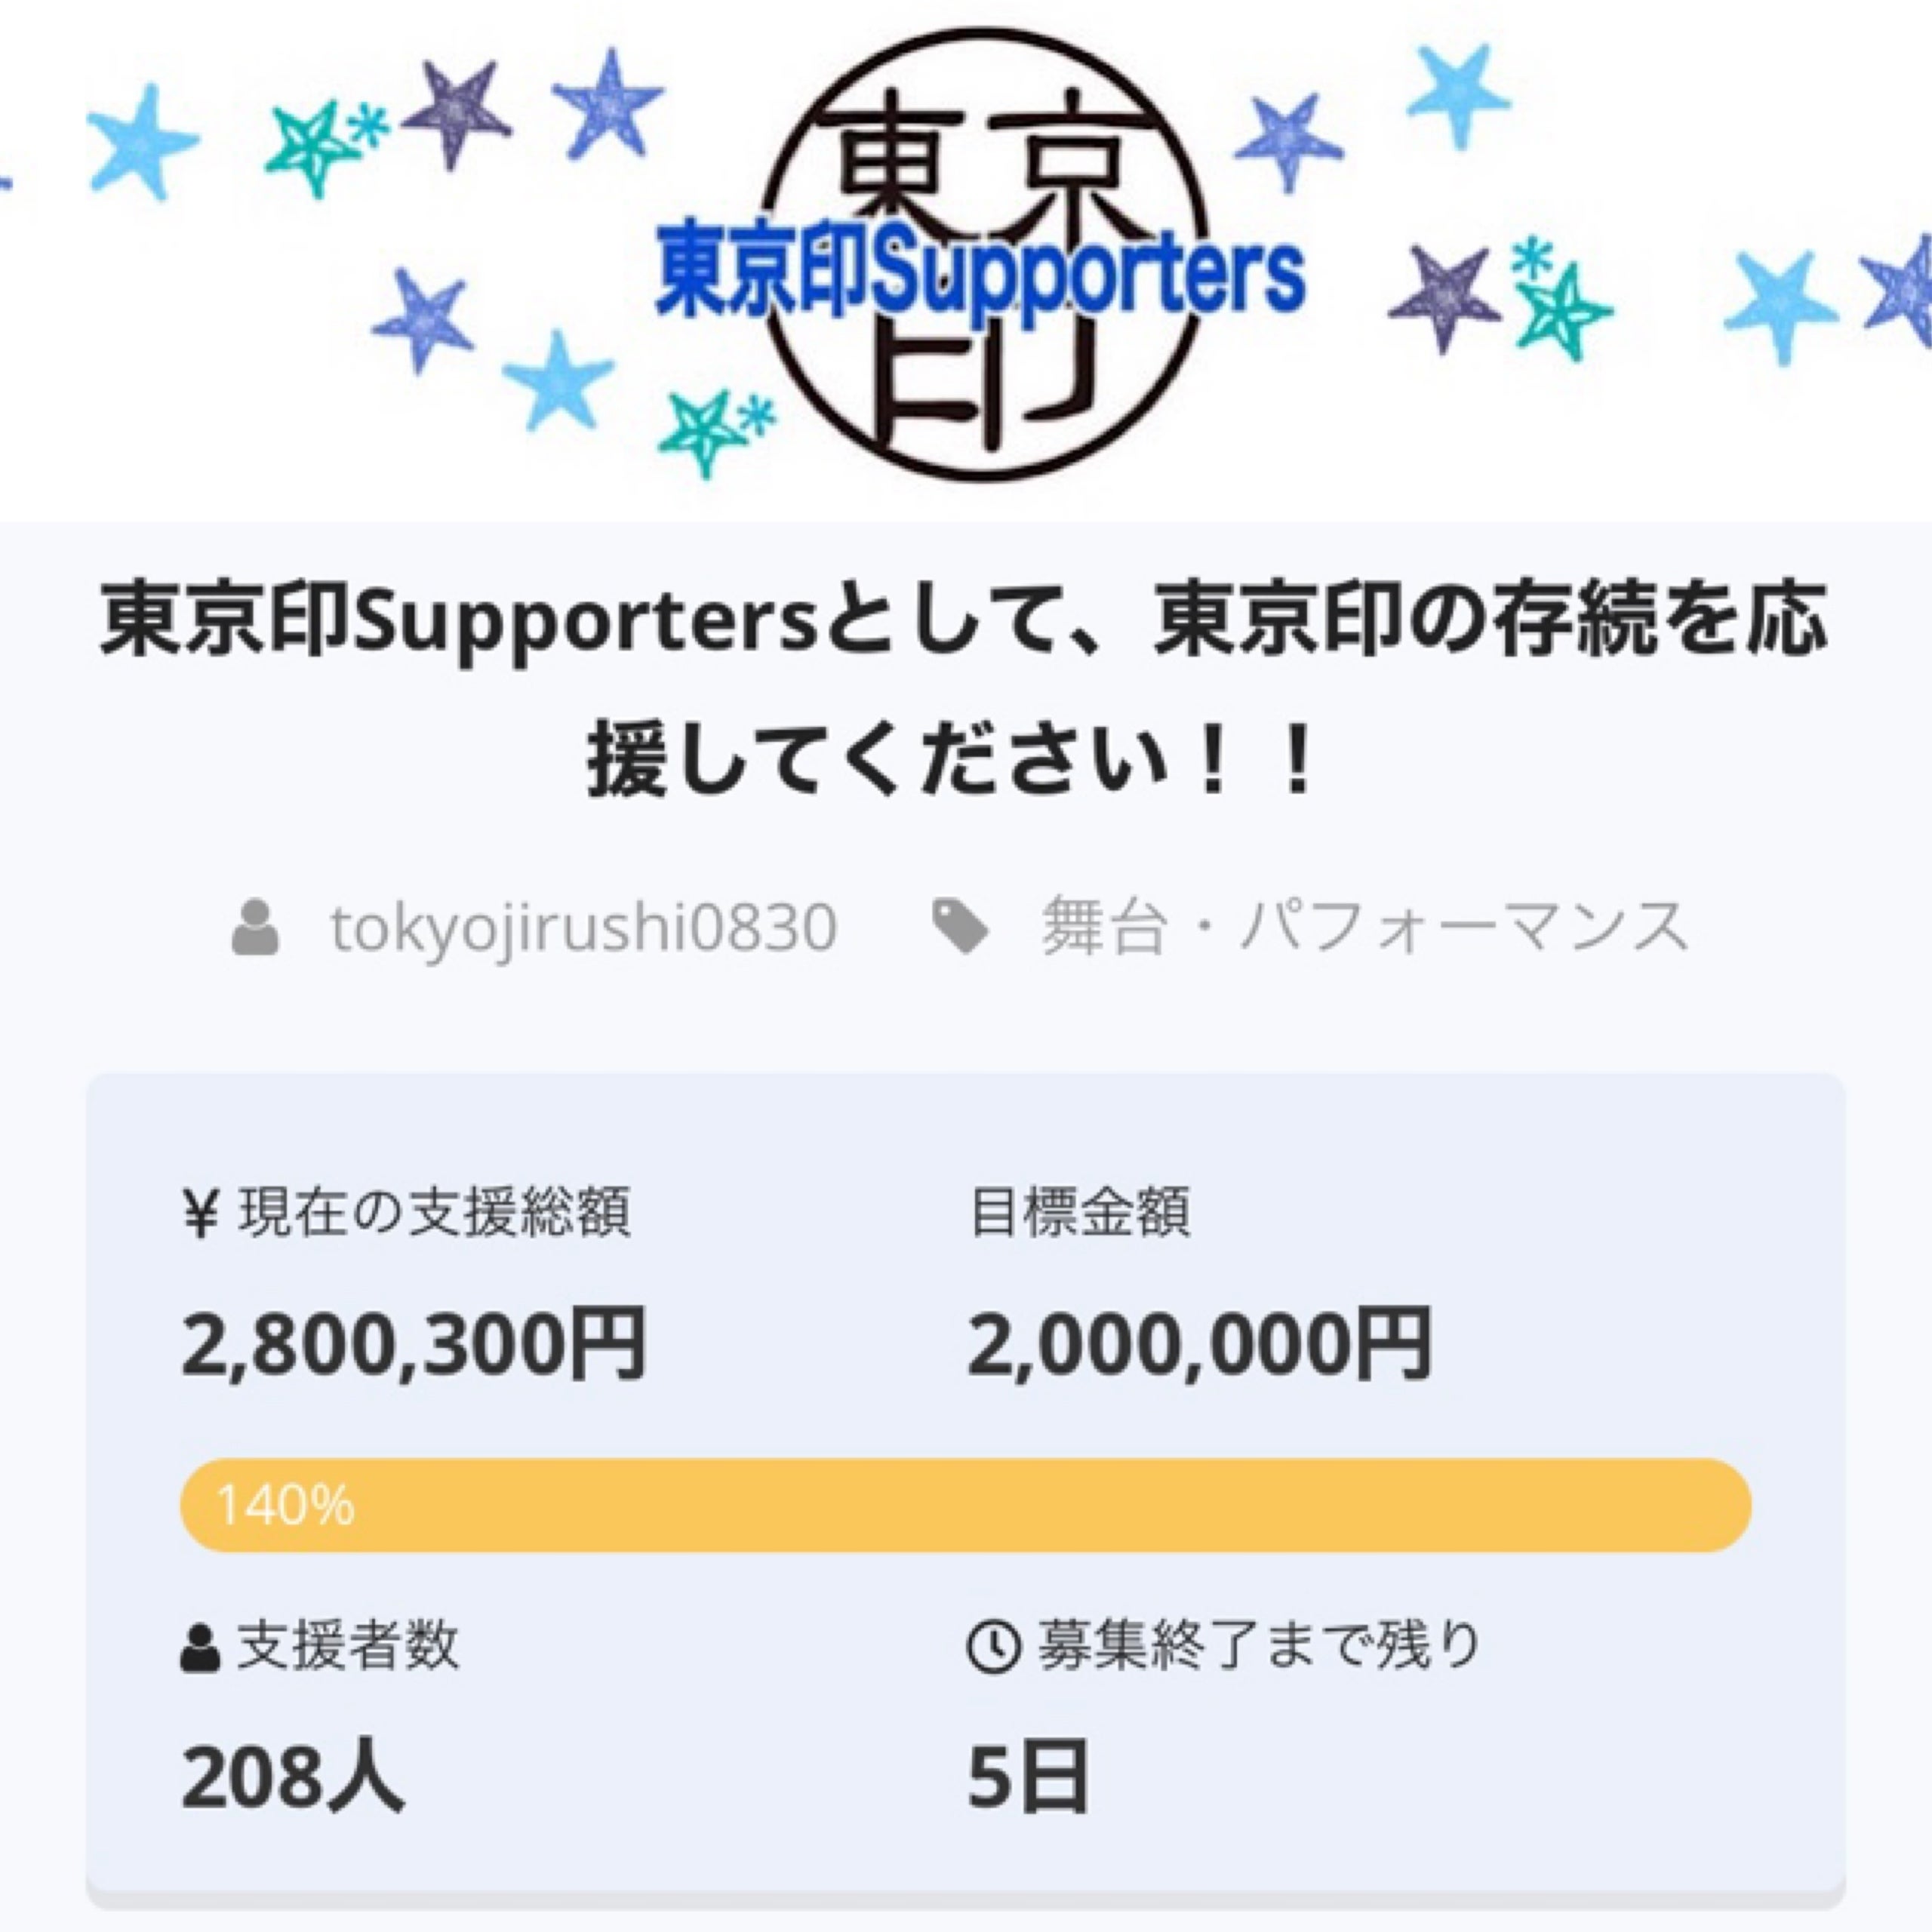This screenshot has height=1932, width=1932.
Task: Click the 208人 supporter count
Action: (292, 1778)
